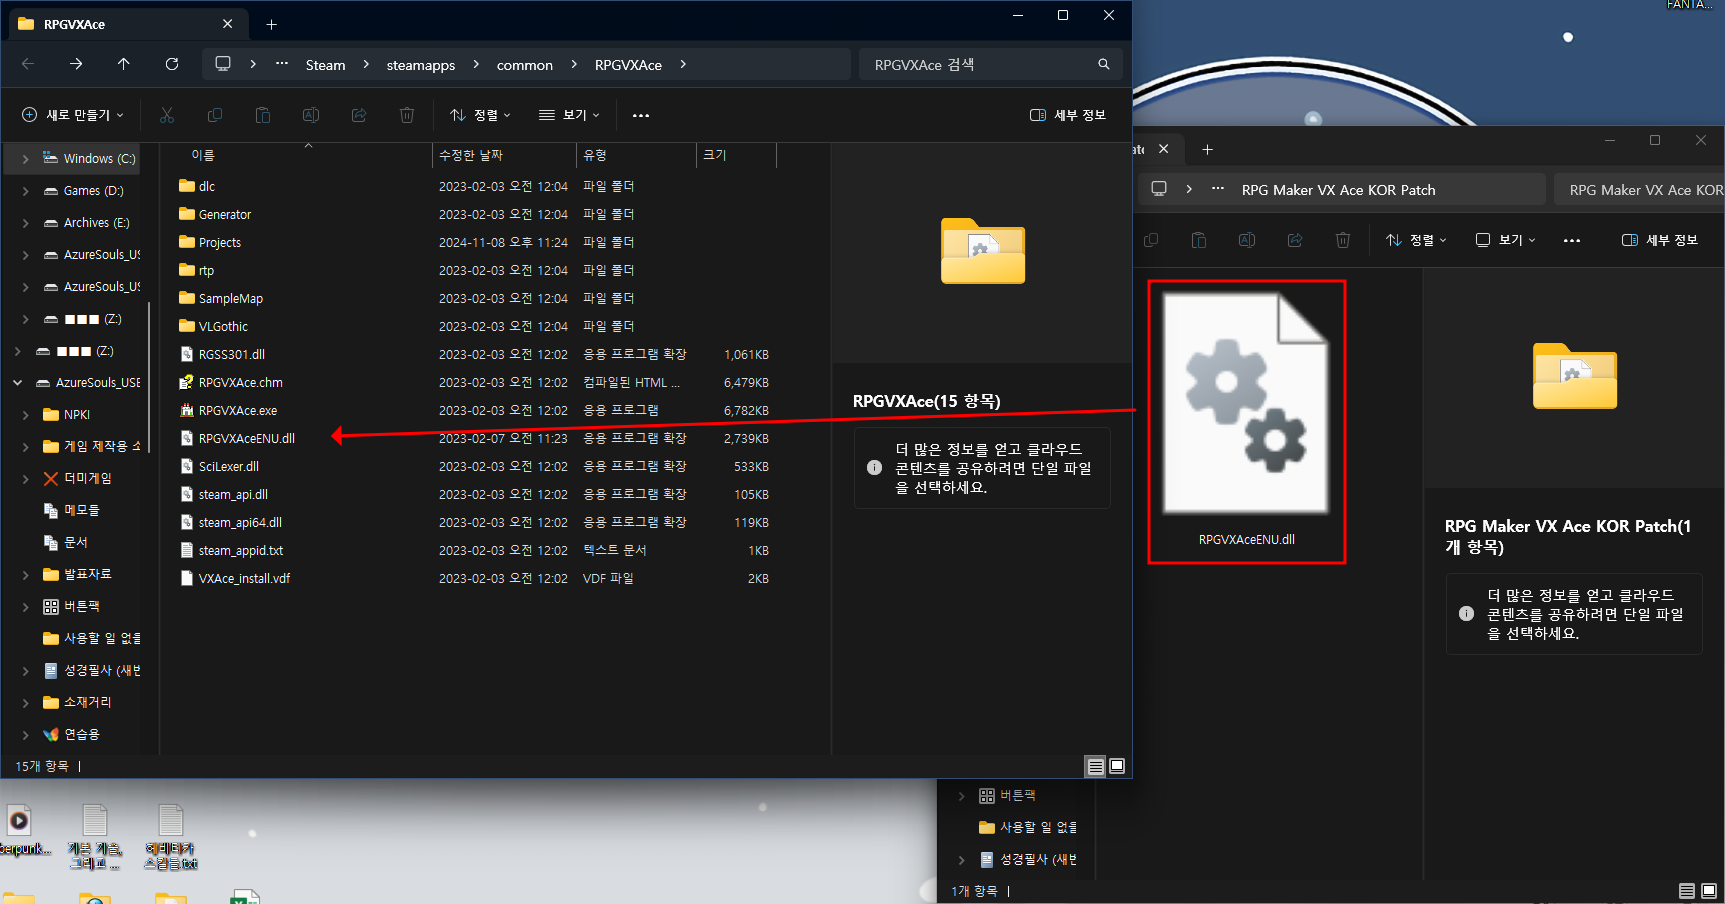
Task: Click the Forward navigation arrow
Action: 76,64
